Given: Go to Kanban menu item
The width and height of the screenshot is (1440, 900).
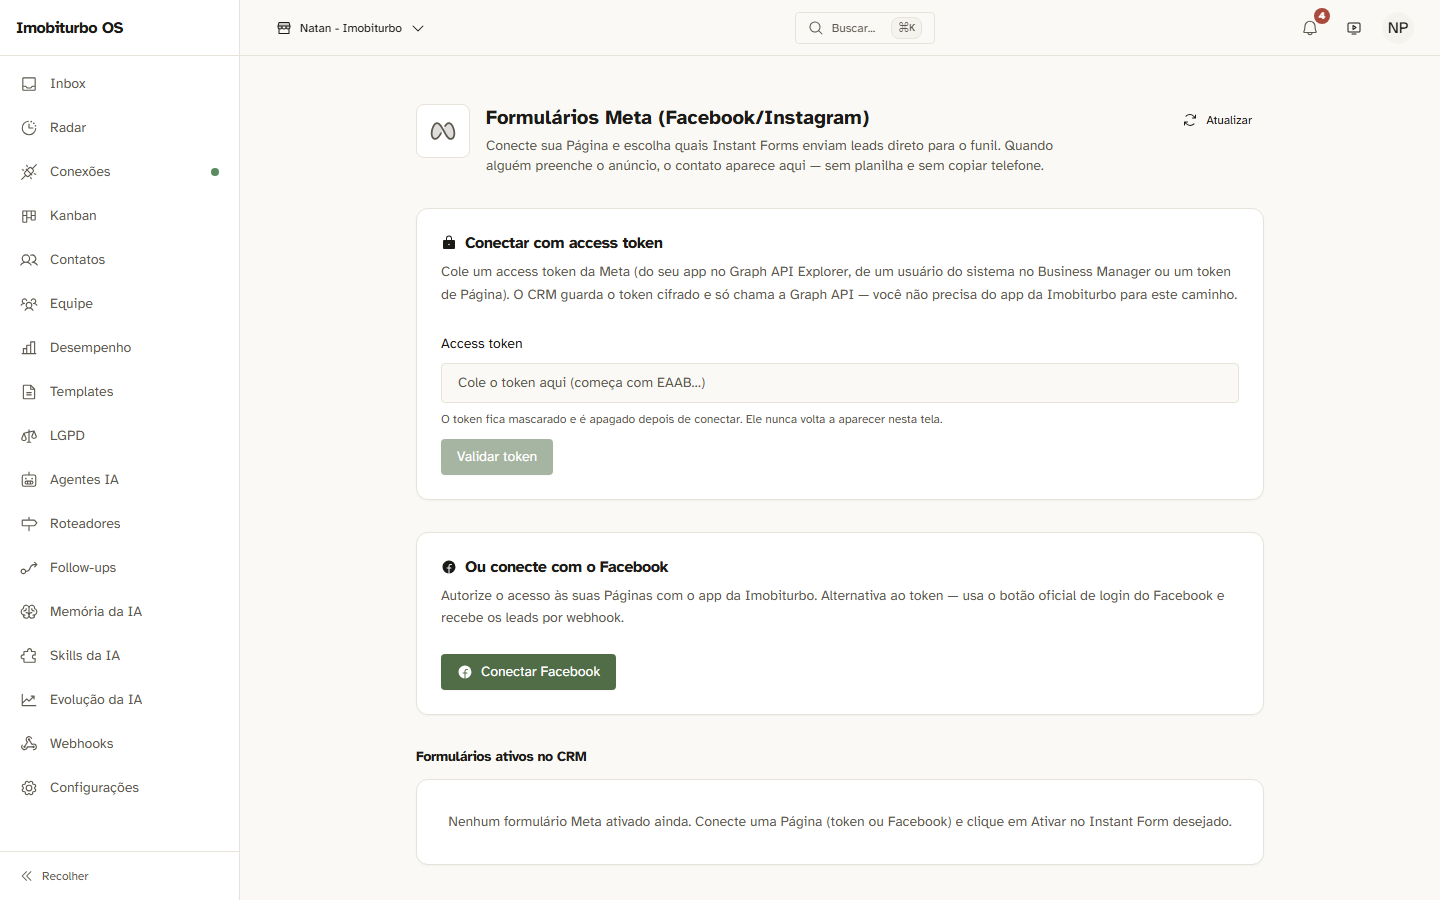Looking at the screenshot, I should pyautogui.click(x=120, y=216).
